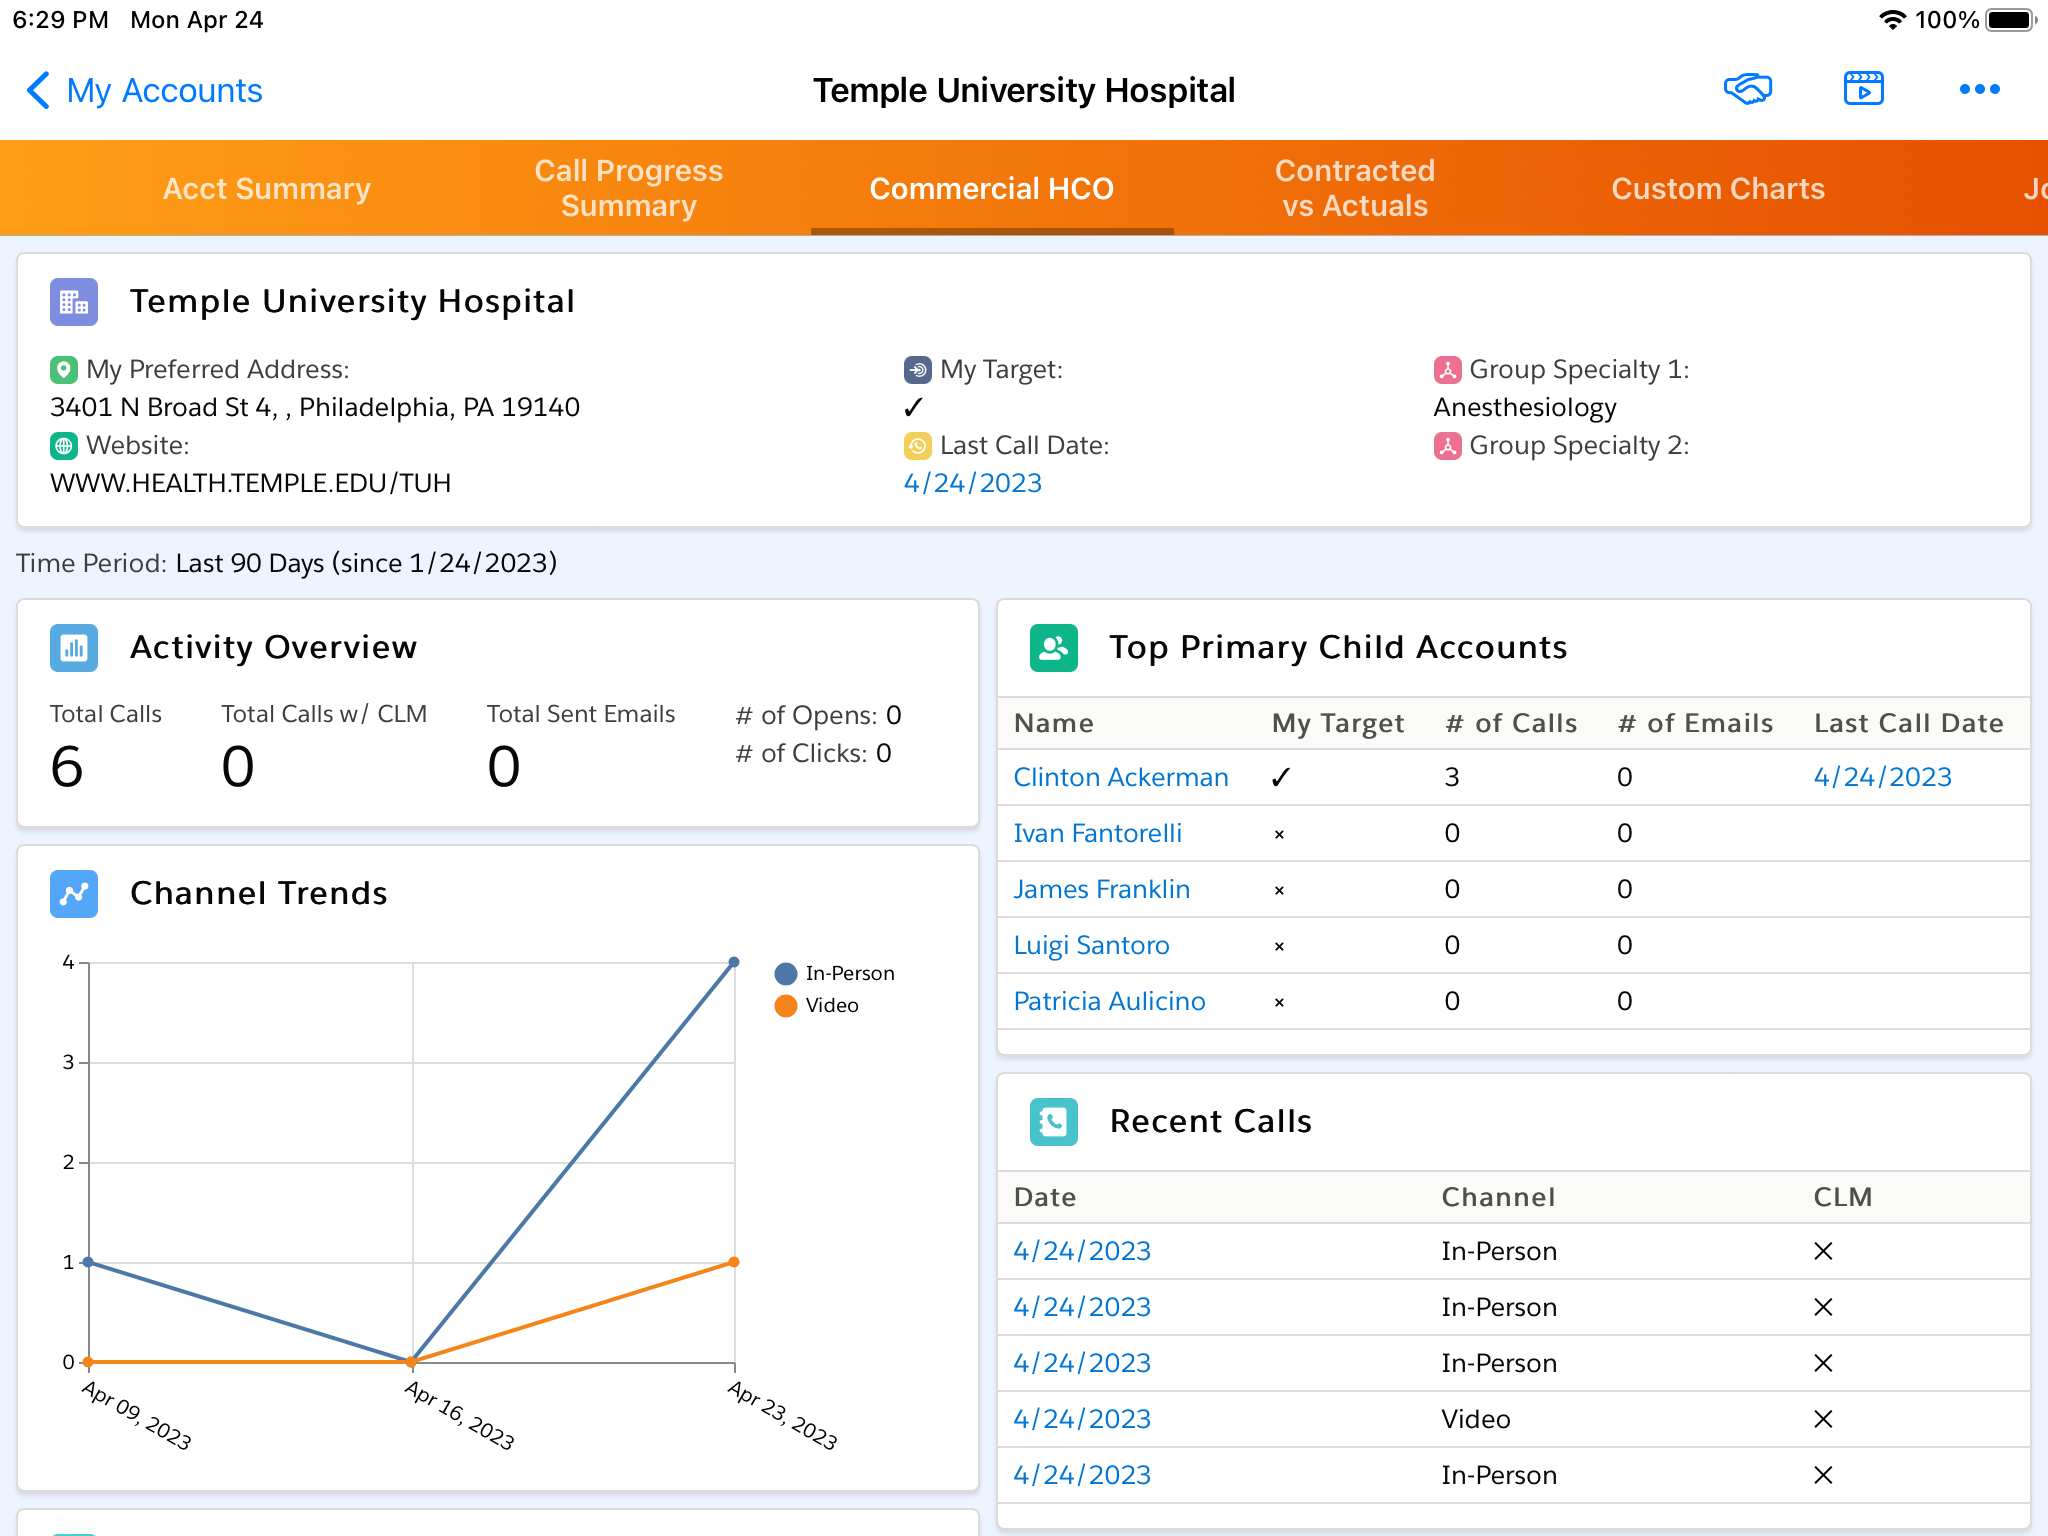This screenshot has height=1536, width=2048.
Task: Tap the Channel Trends line icon
Action: point(74,894)
